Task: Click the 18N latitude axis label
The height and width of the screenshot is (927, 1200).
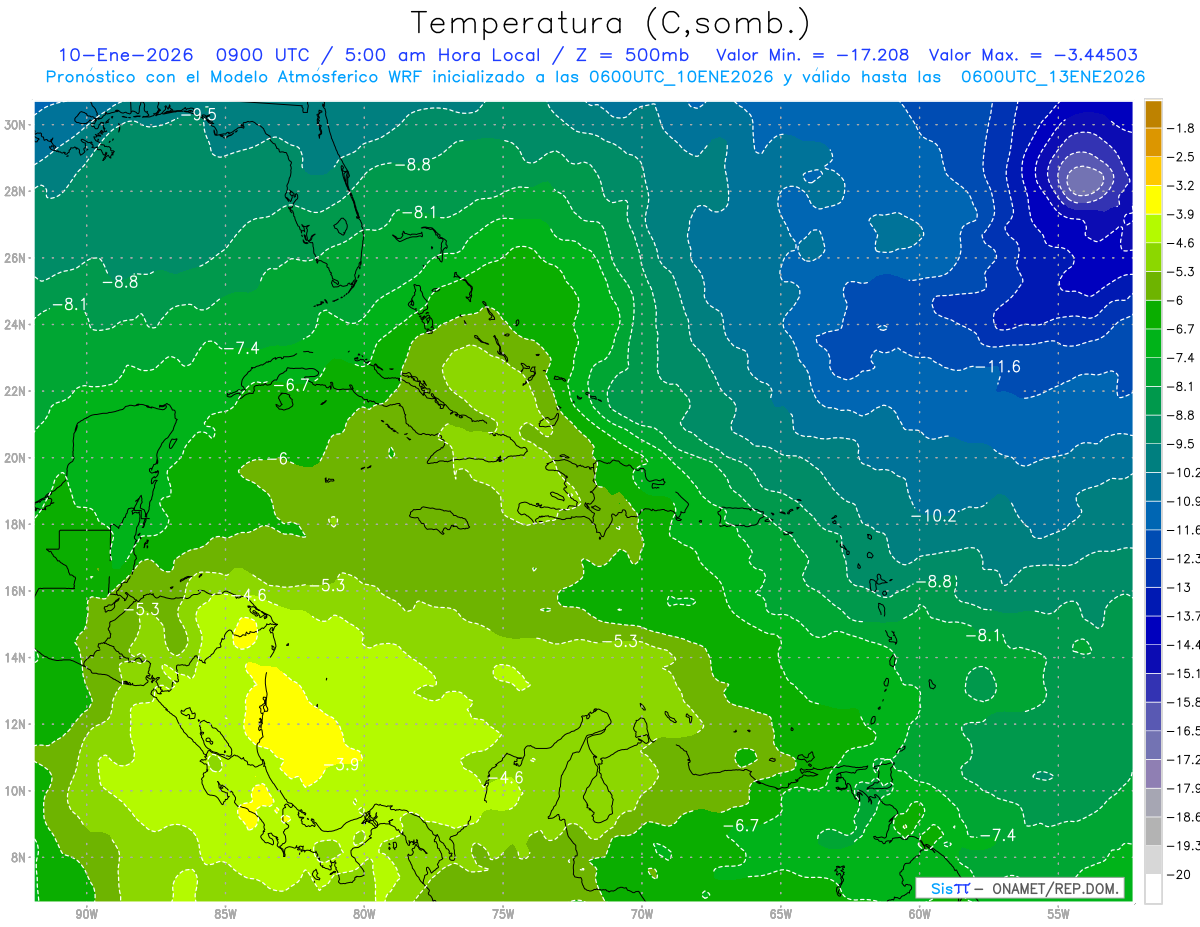Action: click(x=16, y=524)
